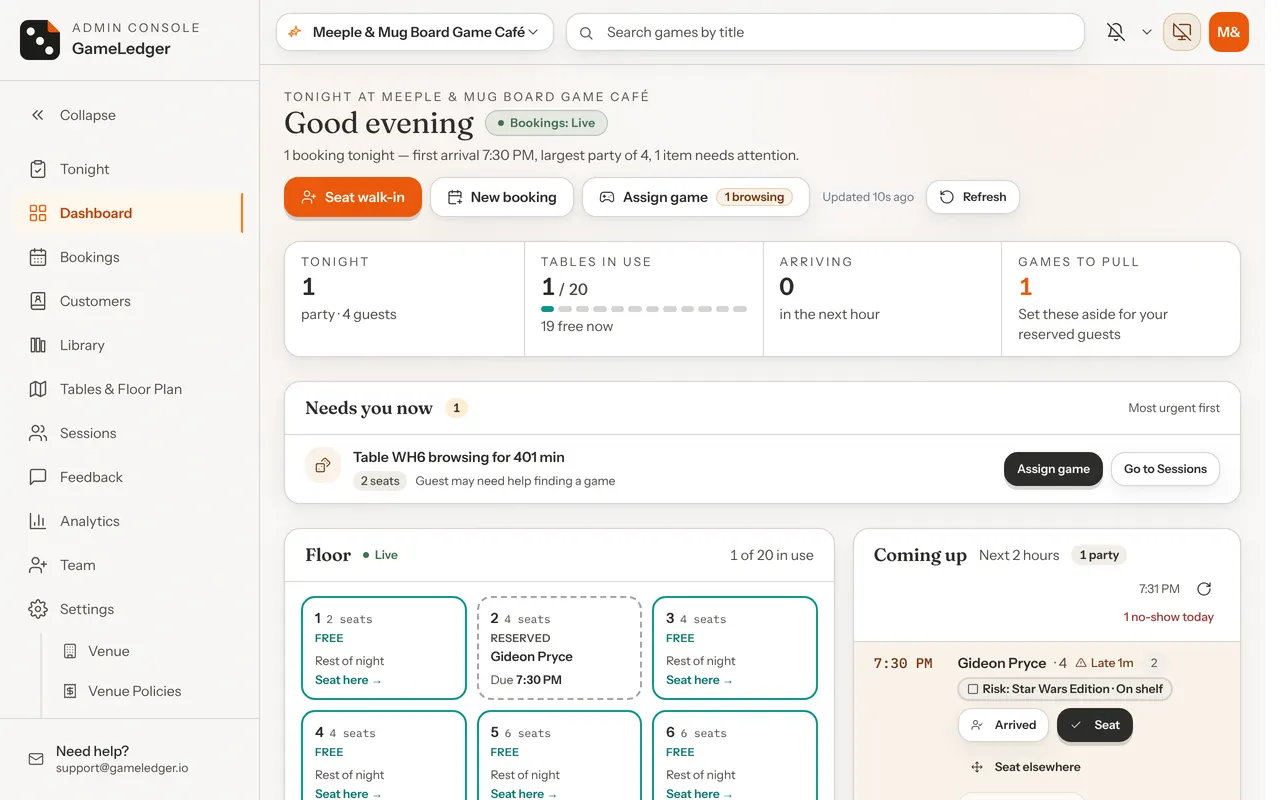Click the Seat walk-in button
The height and width of the screenshot is (800, 1280).
(x=353, y=197)
